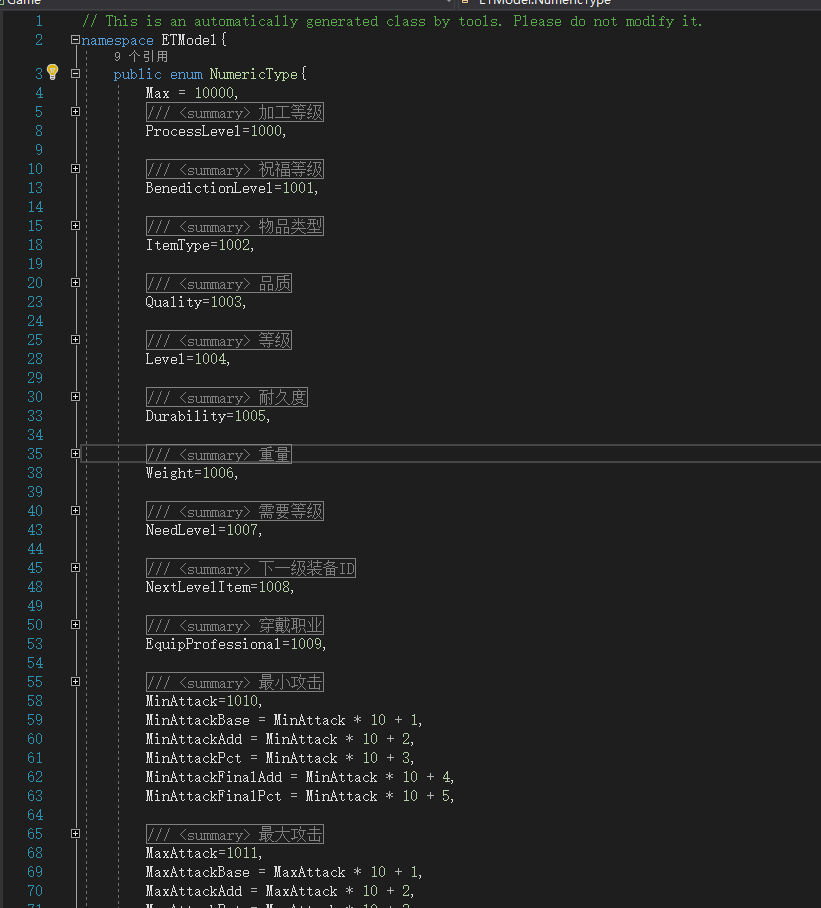Expand the 物品类型 summary comment
821x908 pixels.
[x=75, y=226]
